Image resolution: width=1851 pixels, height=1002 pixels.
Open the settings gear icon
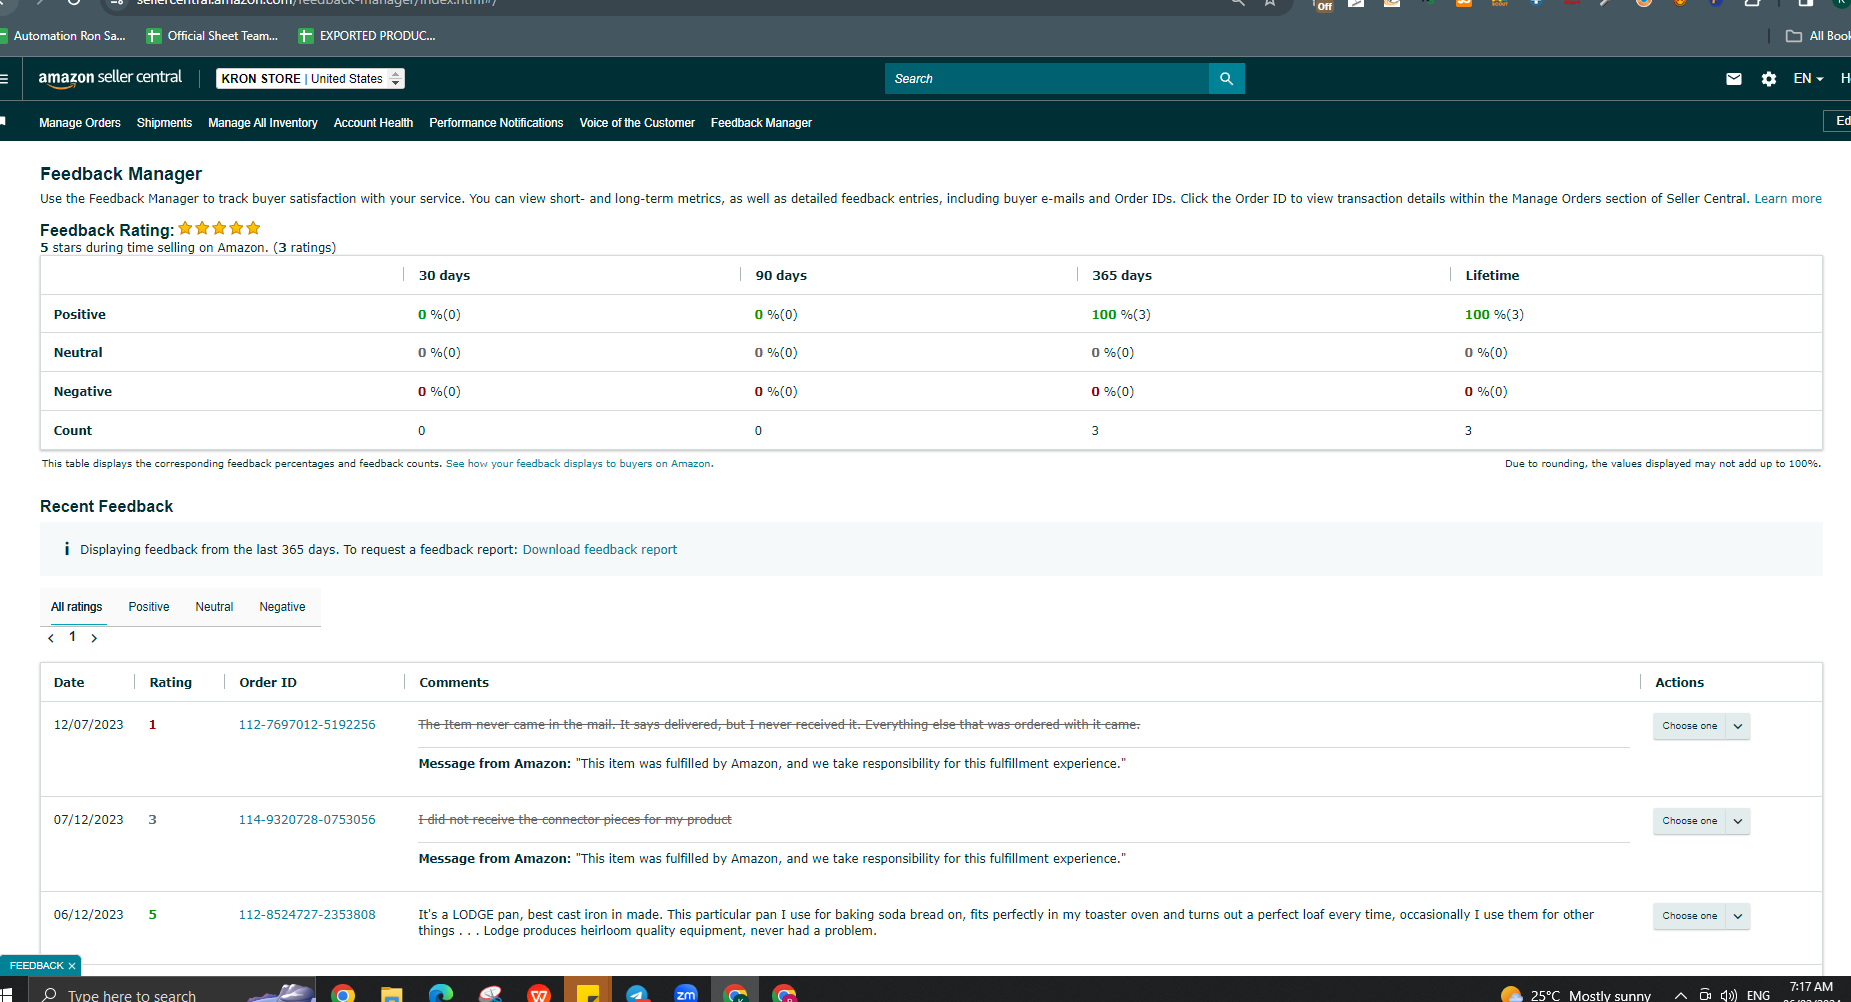(1769, 79)
